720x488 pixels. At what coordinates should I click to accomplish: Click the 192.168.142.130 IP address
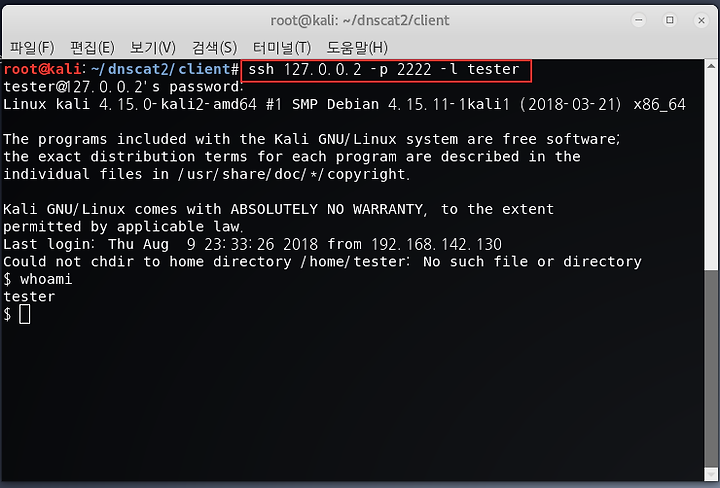point(436,244)
